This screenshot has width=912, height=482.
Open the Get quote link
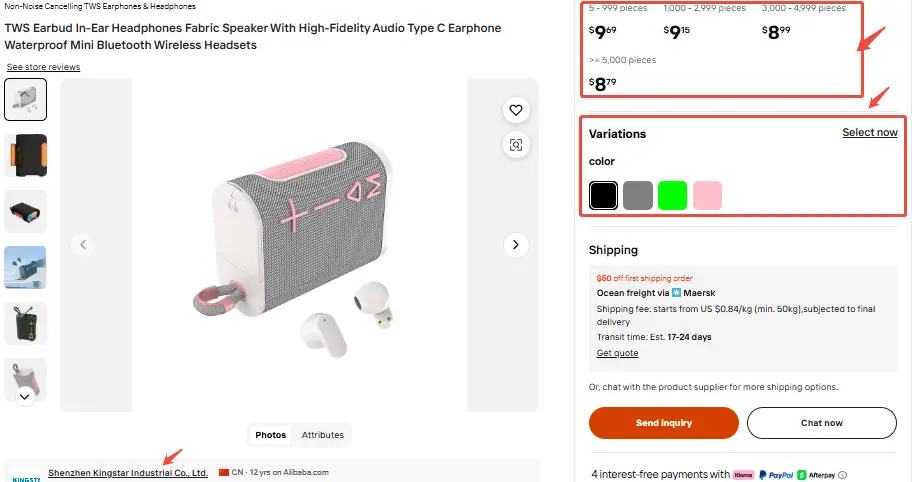[617, 353]
